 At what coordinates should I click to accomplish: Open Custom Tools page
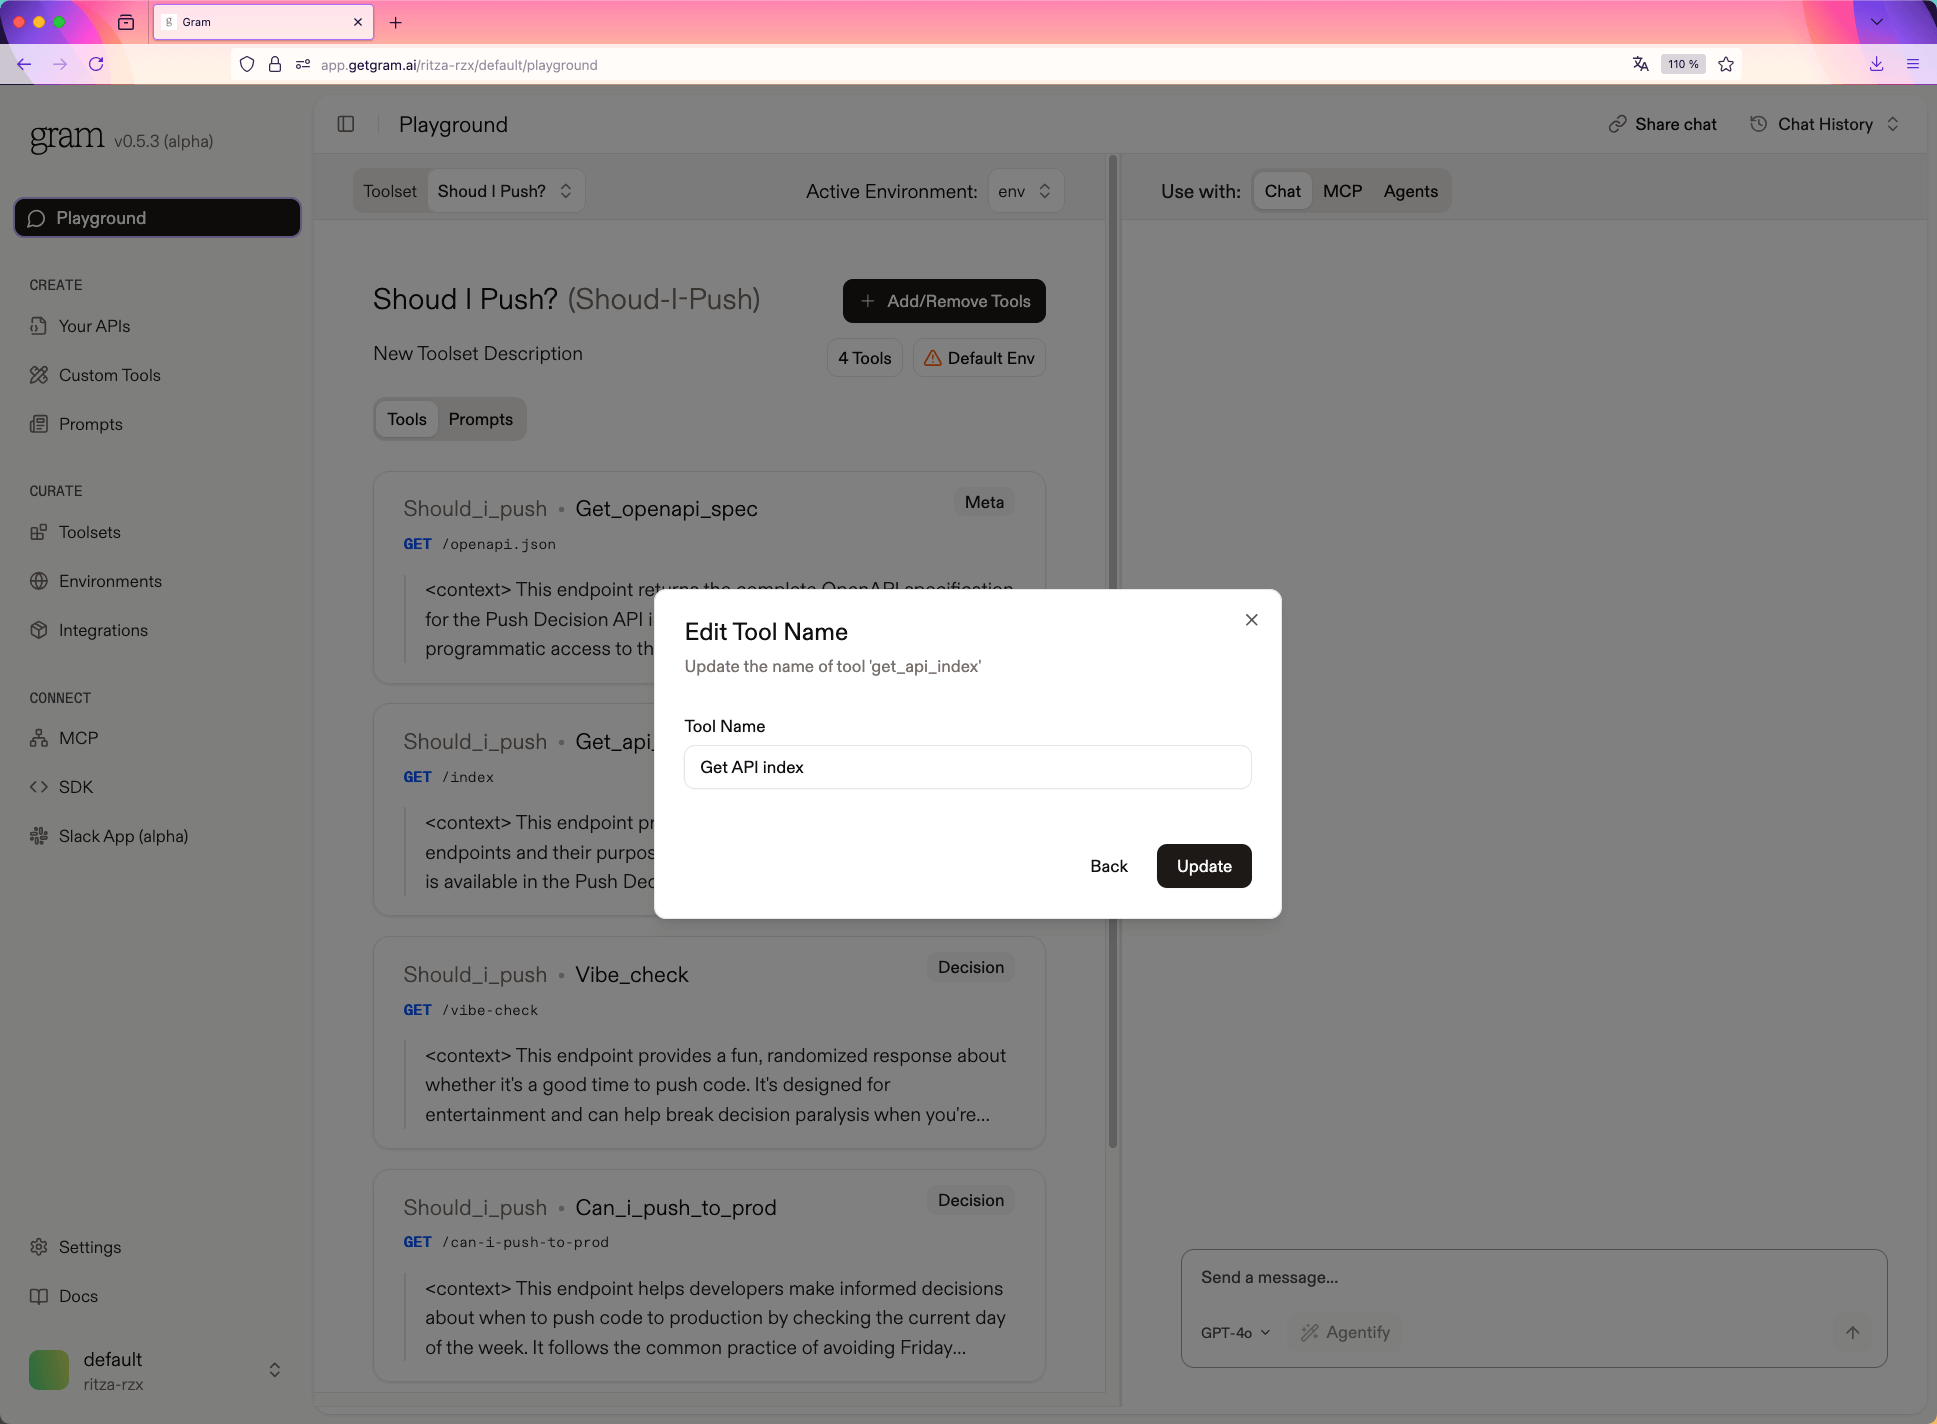[x=95, y=375]
